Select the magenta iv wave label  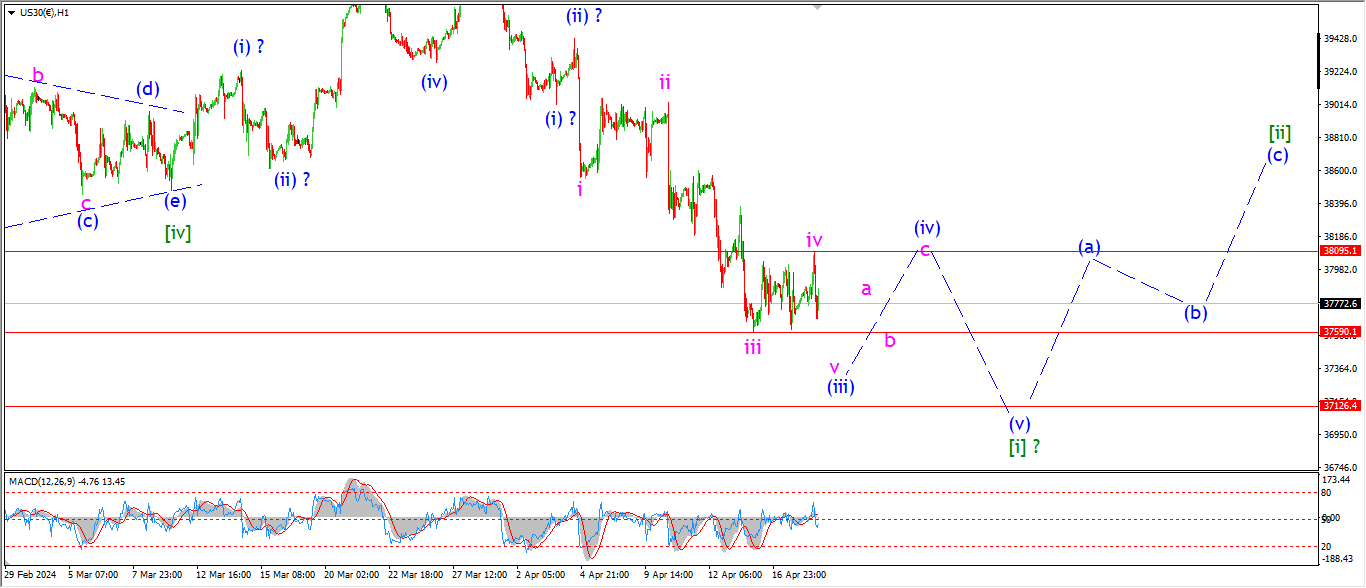(815, 240)
